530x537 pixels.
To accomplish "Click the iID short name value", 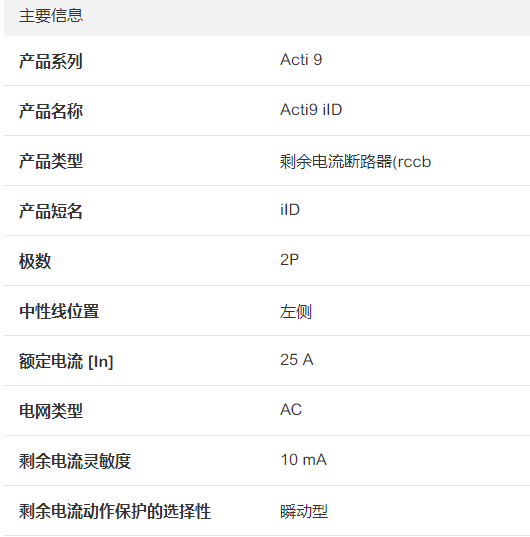I will click(x=290, y=210).
